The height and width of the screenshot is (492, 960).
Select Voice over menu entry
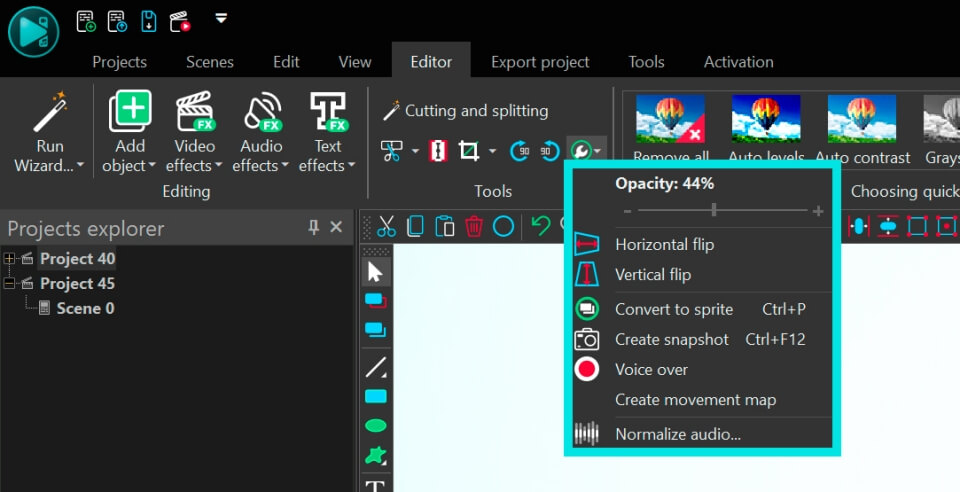coord(702,370)
